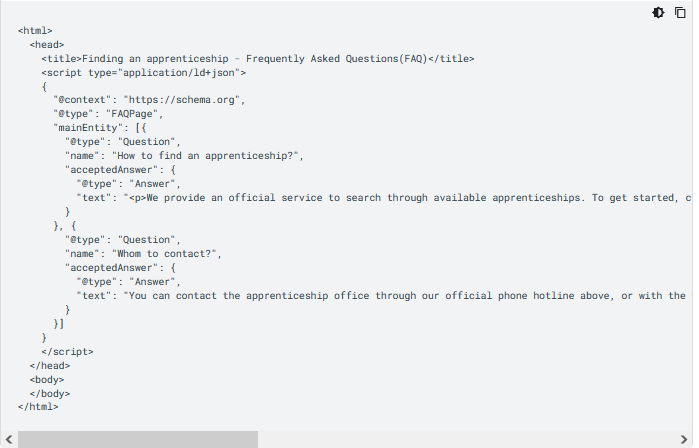Click the left scroll arrow
Image resolution: width=699 pixels, height=448 pixels.
click(8, 439)
